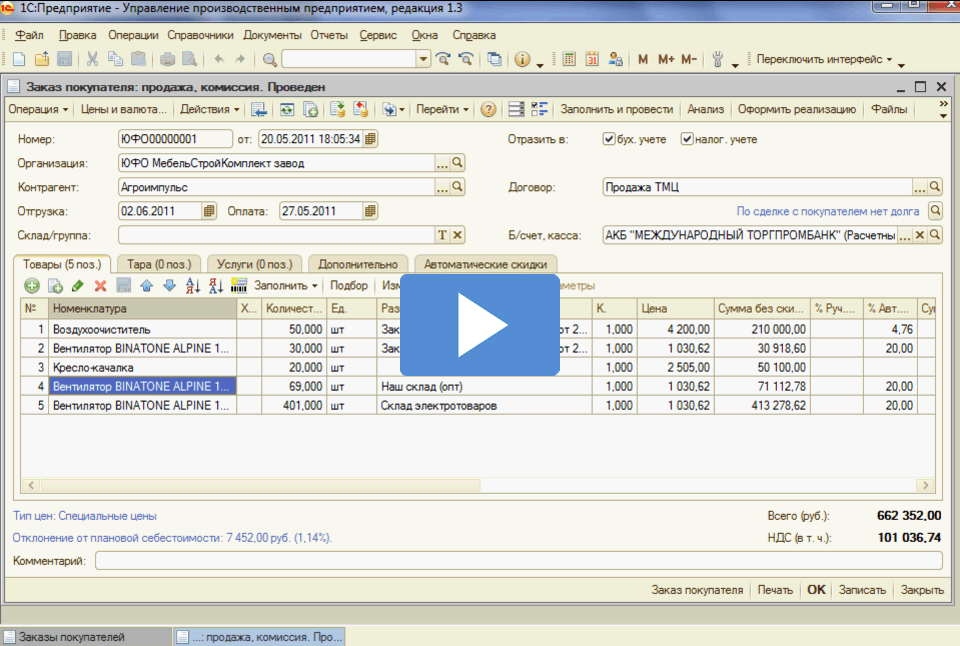Open selection list for Организация field
The width and height of the screenshot is (960, 646).
click(442, 163)
